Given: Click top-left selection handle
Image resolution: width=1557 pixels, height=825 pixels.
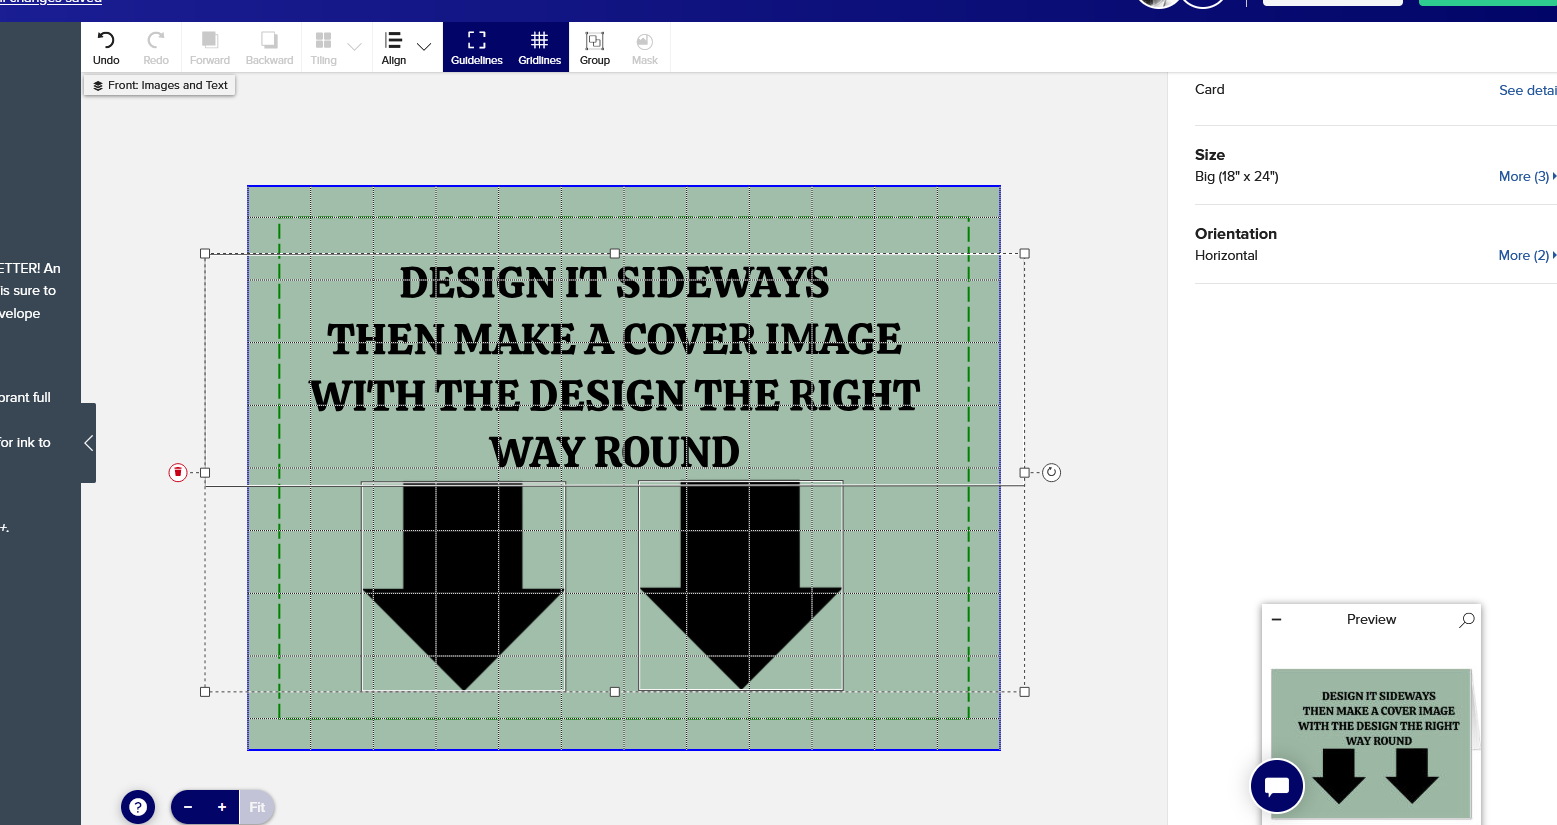Looking at the screenshot, I should tap(205, 254).
